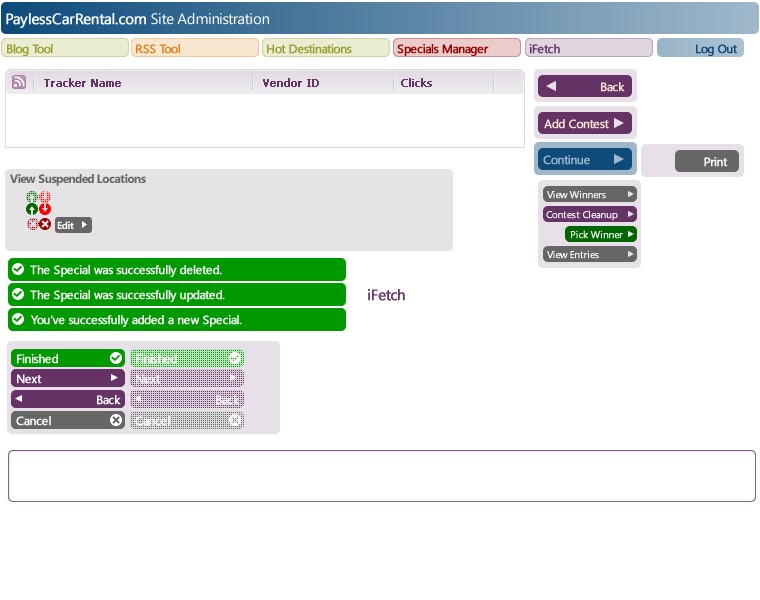Click the solid red move-down arrow icon
Image resolution: width=760 pixels, height=600 pixels.
point(45,209)
